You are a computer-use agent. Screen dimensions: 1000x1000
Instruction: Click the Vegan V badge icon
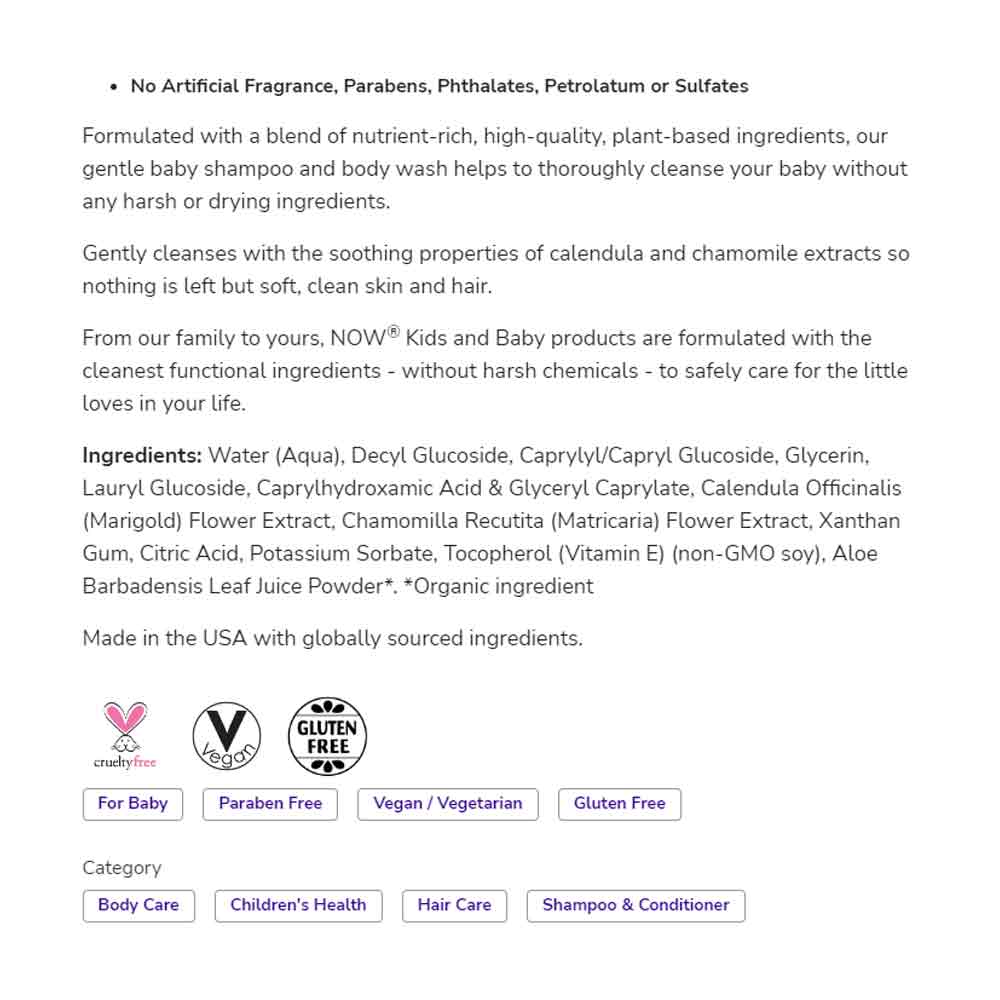[227, 736]
